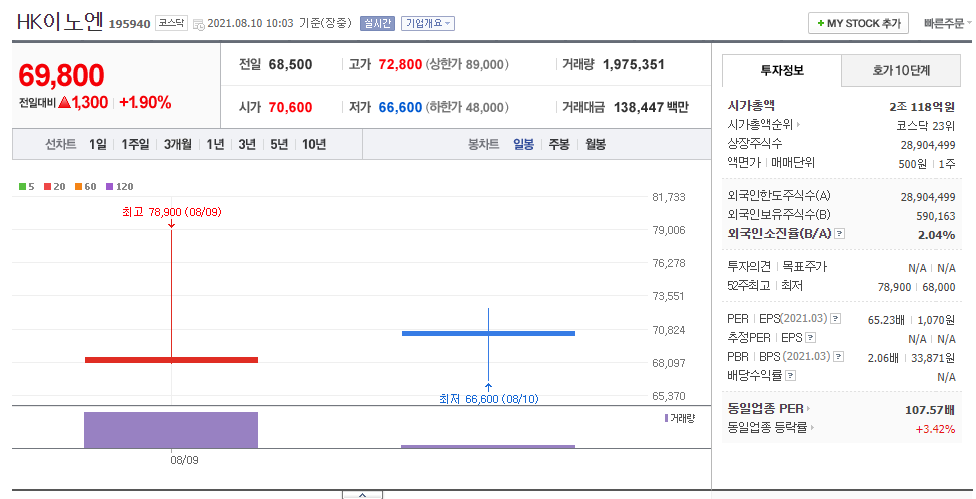Open help icon next to PBR BPS(2021.03)

pos(838,357)
